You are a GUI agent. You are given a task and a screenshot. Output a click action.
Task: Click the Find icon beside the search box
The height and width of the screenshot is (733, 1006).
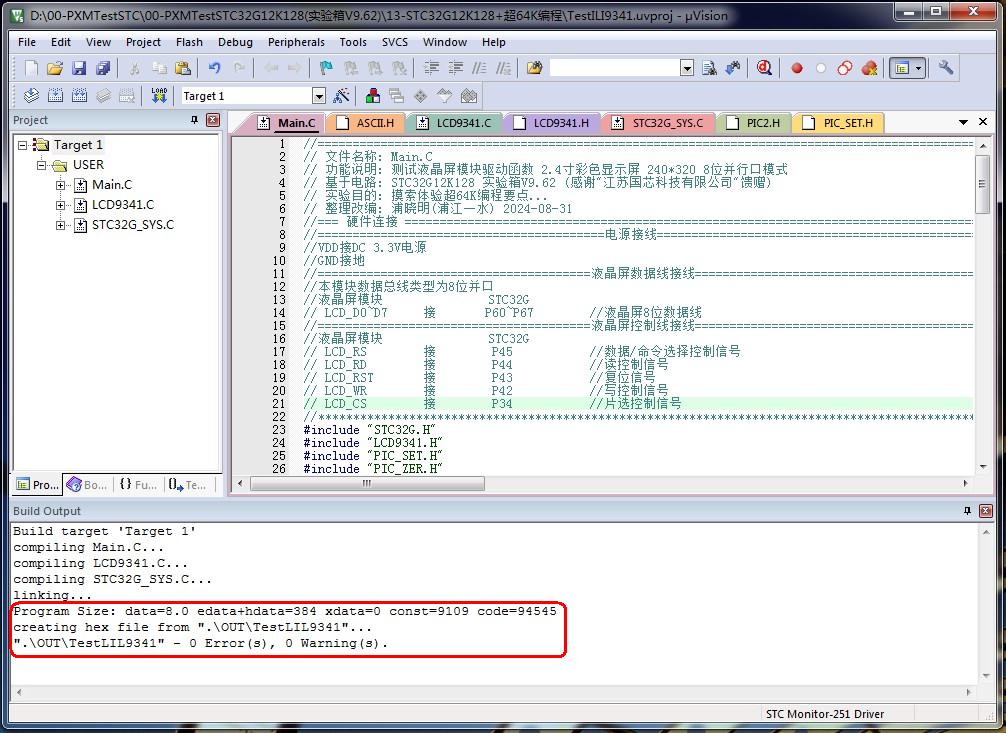coord(709,68)
